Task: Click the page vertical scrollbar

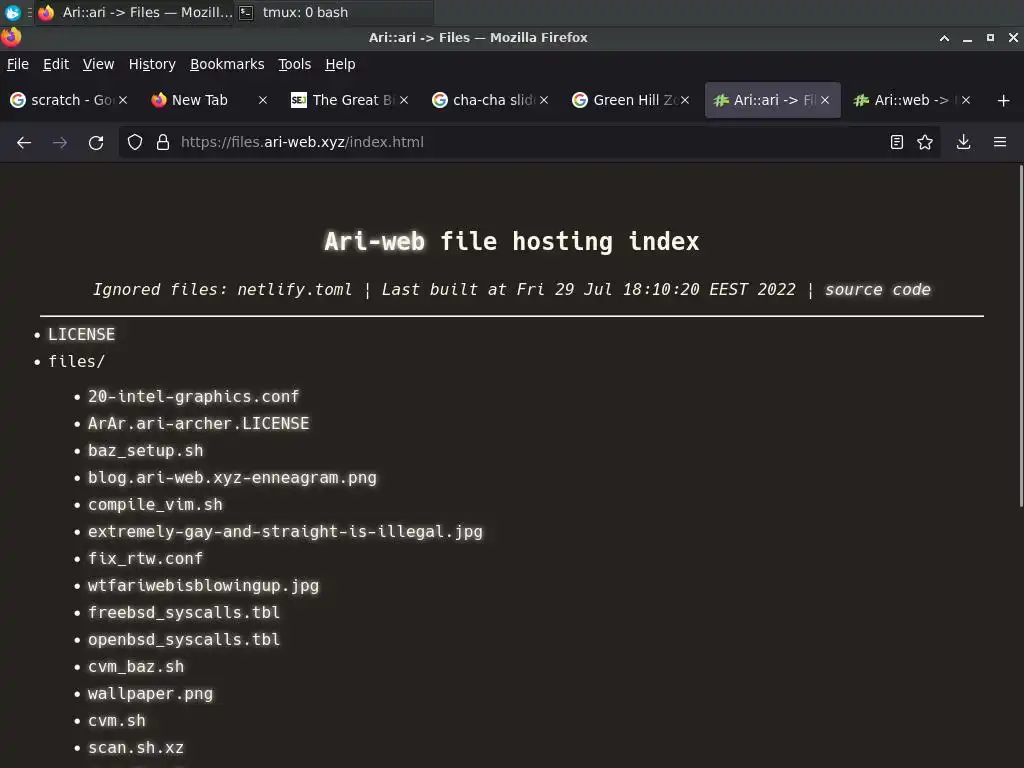Action: tap(1021, 336)
